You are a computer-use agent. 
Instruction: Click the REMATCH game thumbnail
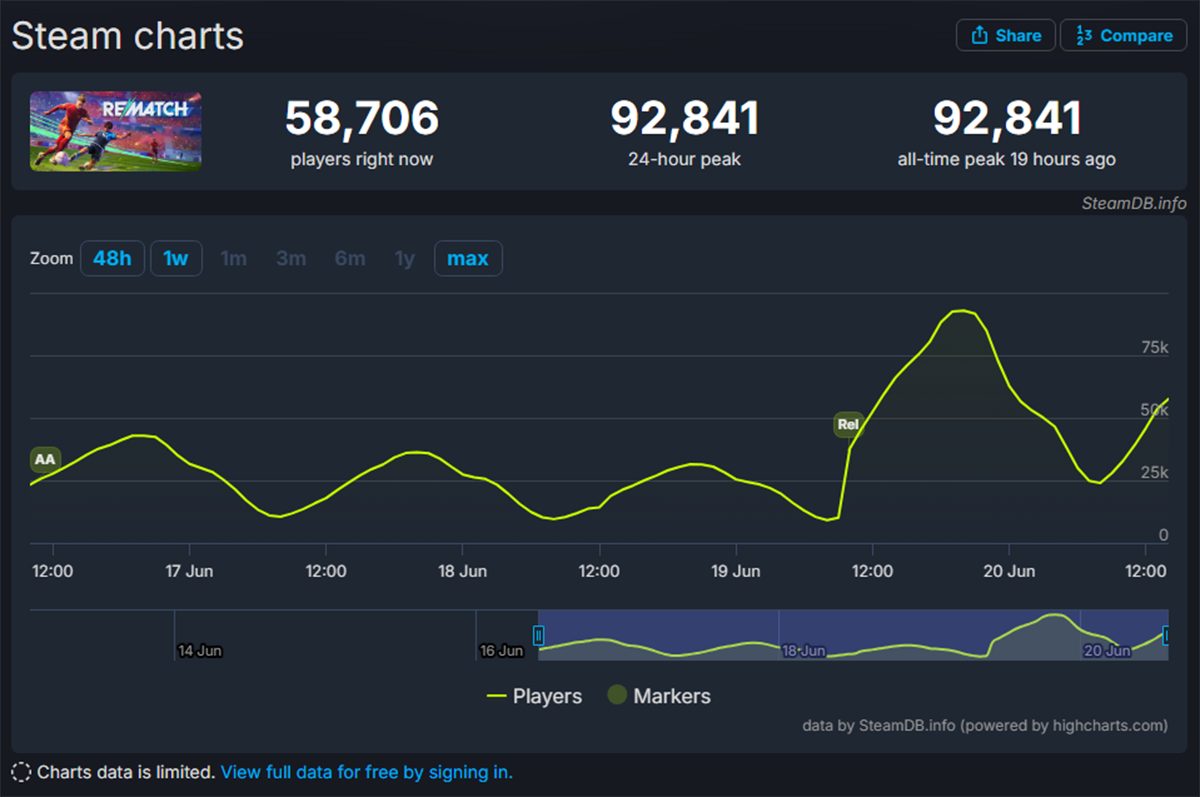(x=115, y=131)
